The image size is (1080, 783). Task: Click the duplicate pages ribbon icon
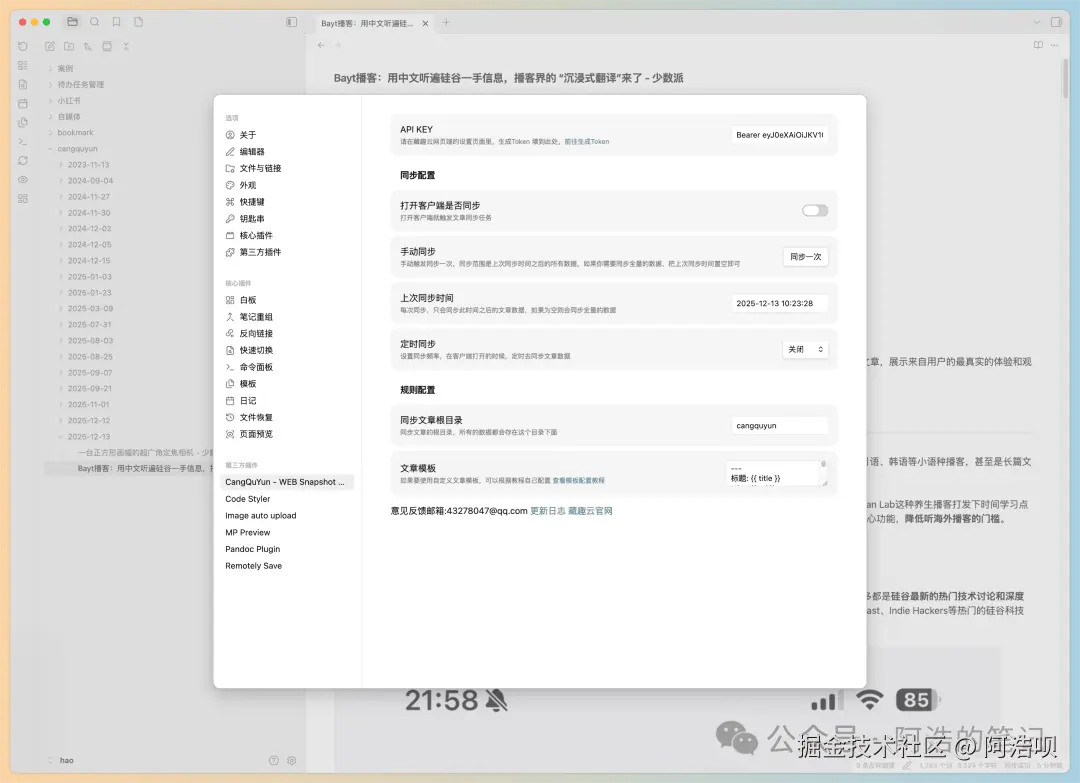tap(23, 123)
